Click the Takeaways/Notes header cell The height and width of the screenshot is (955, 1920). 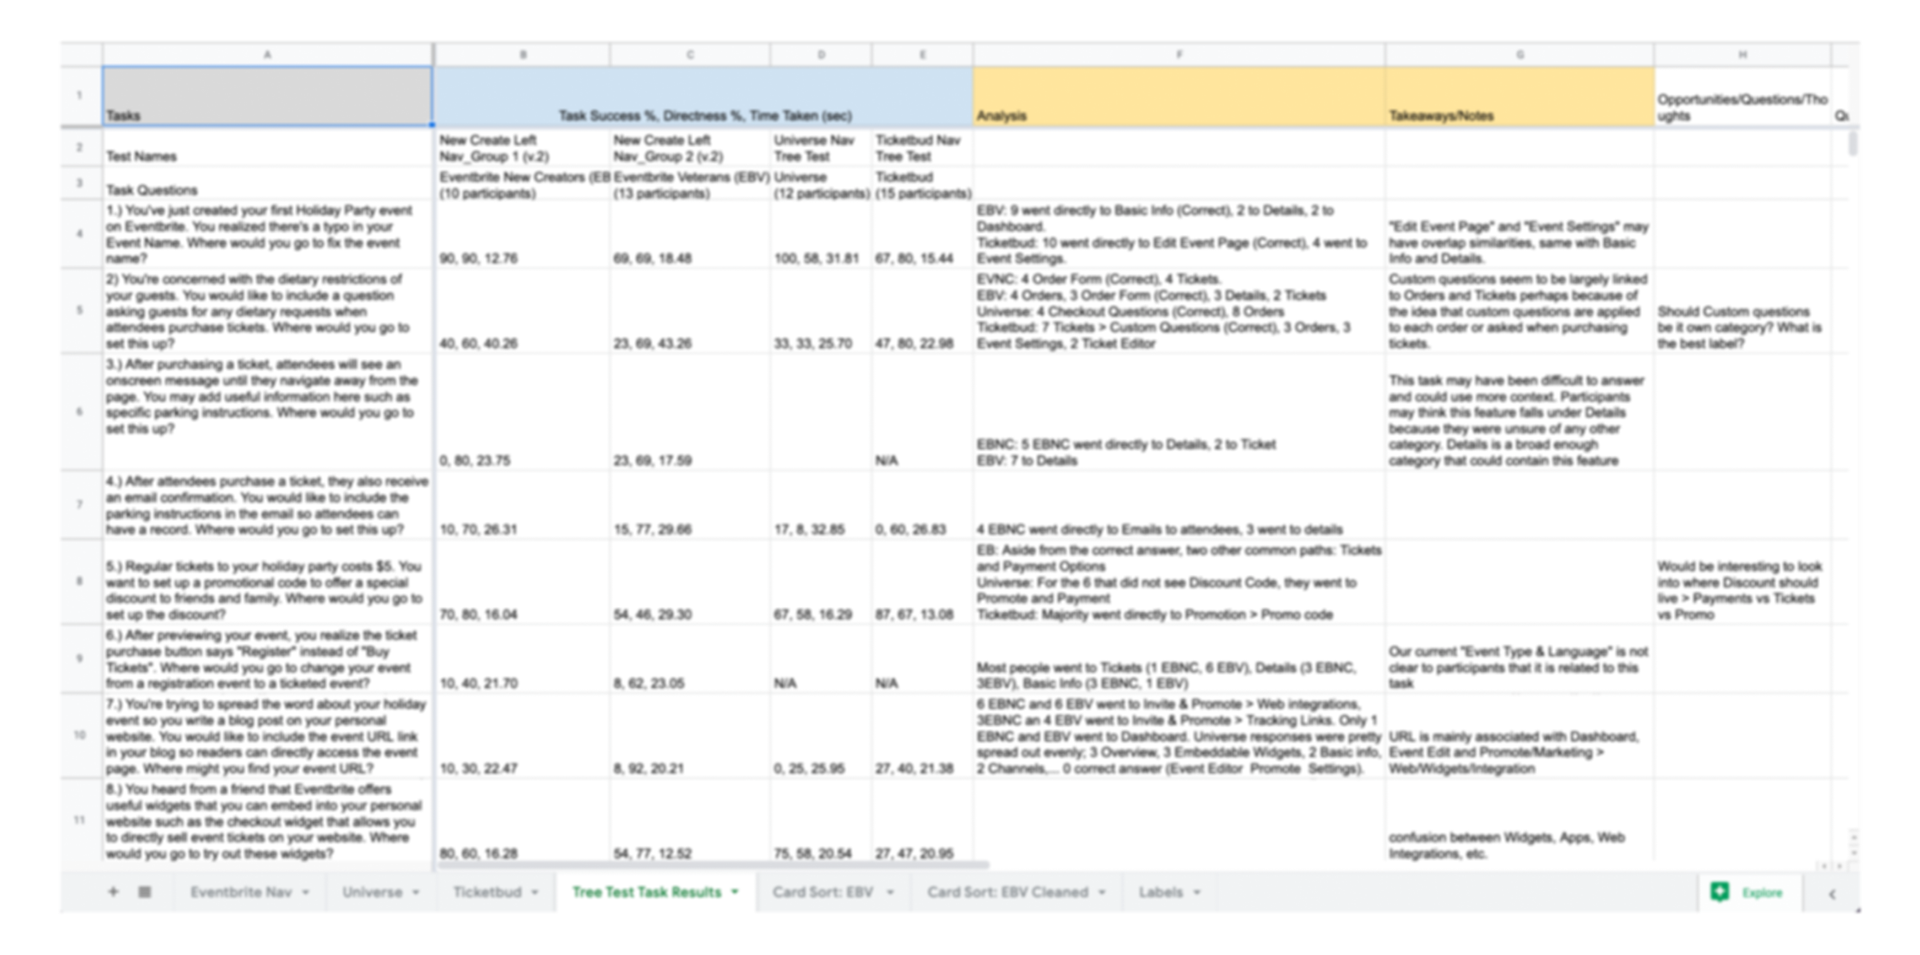click(x=1519, y=96)
